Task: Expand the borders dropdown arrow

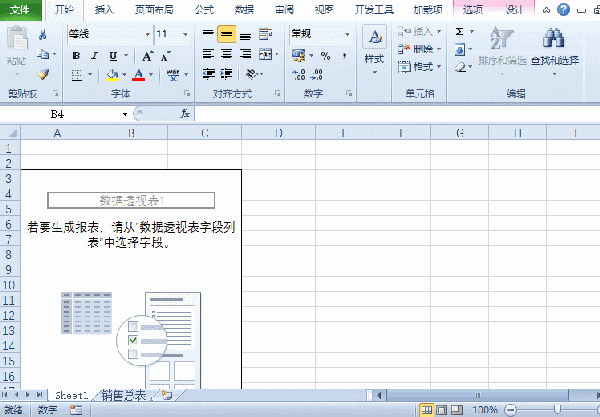Action: pos(90,75)
